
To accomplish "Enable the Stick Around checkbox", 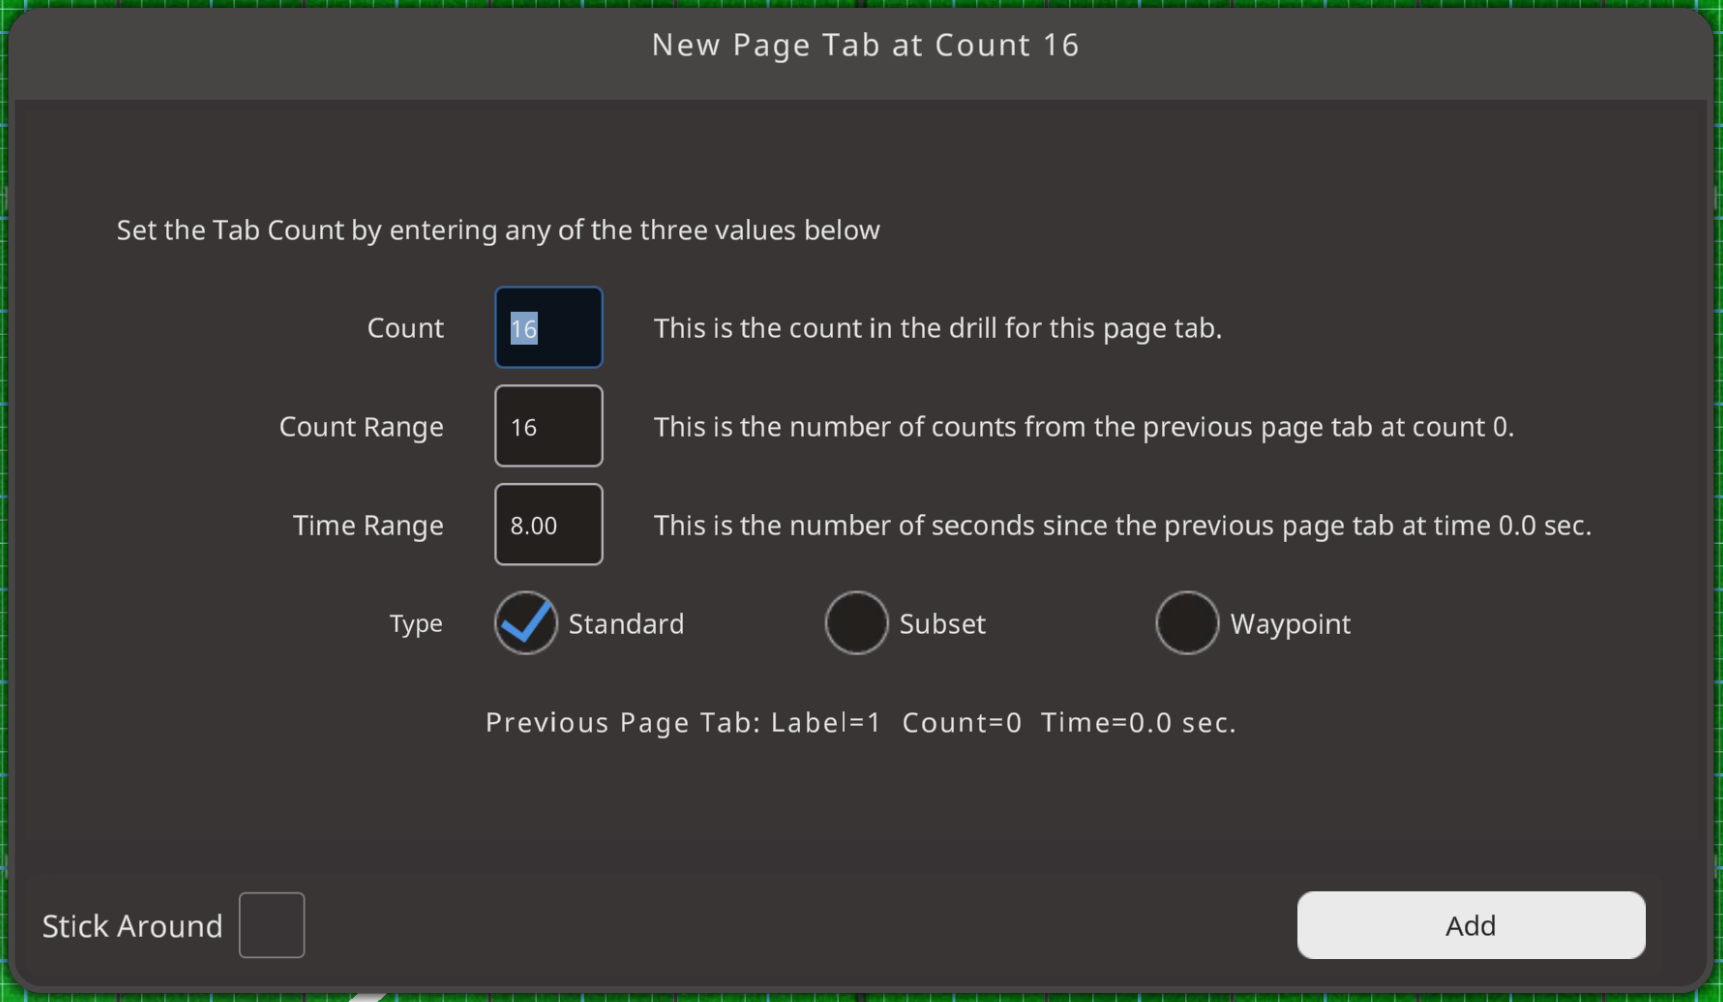I will [x=272, y=925].
